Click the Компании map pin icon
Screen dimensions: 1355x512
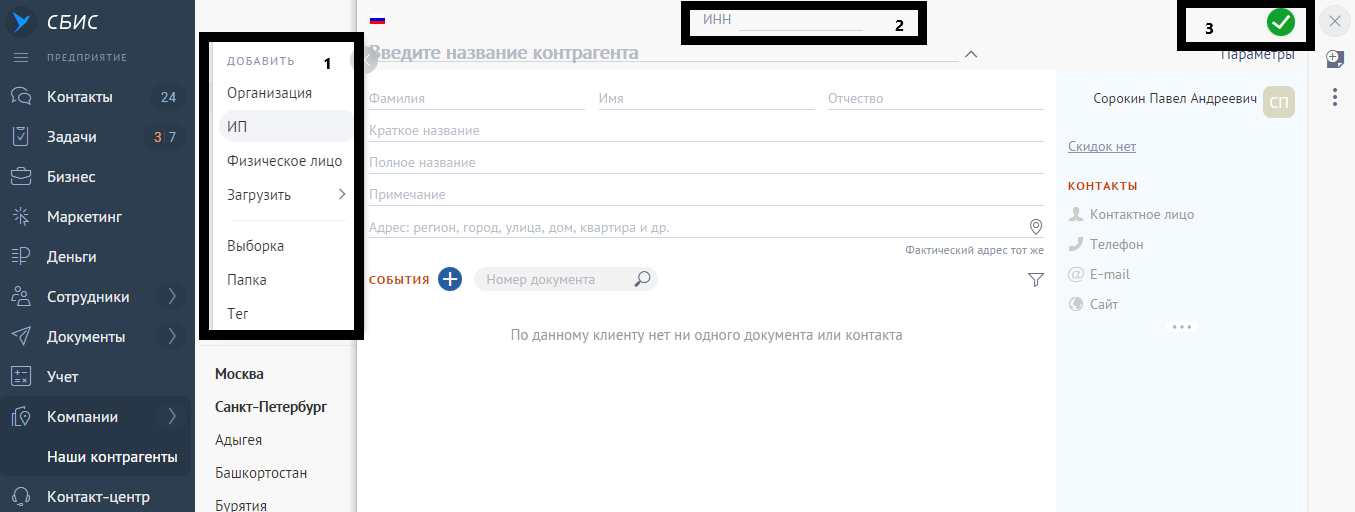[x=20, y=417]
